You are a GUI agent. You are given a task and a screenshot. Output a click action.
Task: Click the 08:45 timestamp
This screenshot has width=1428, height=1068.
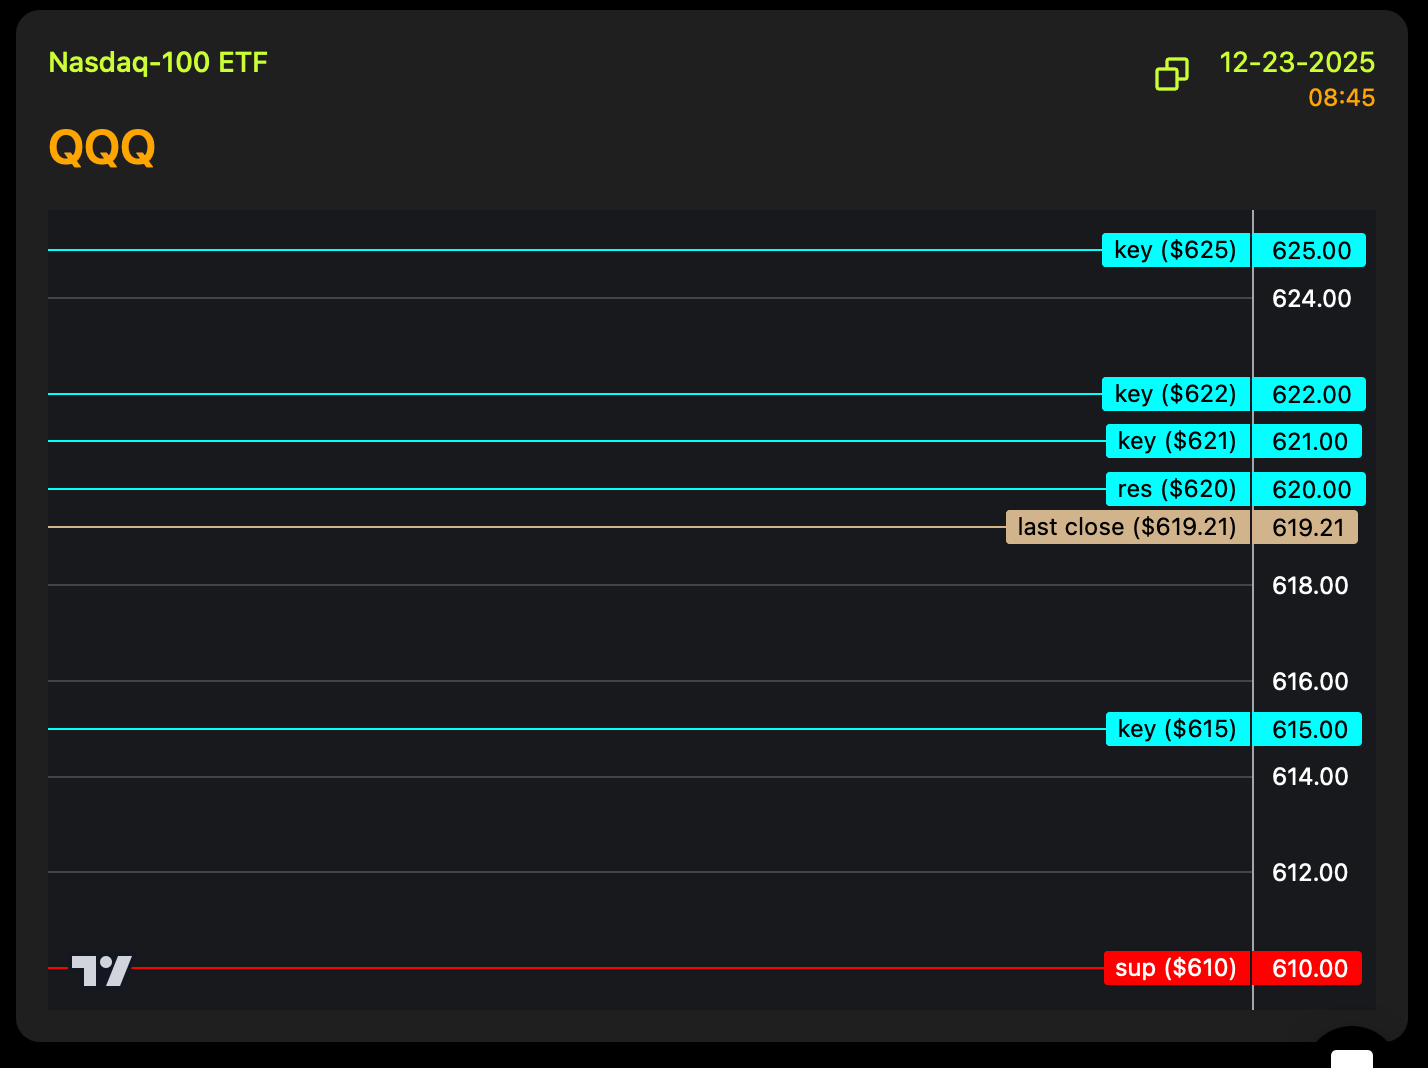[x=1341, y=98]
